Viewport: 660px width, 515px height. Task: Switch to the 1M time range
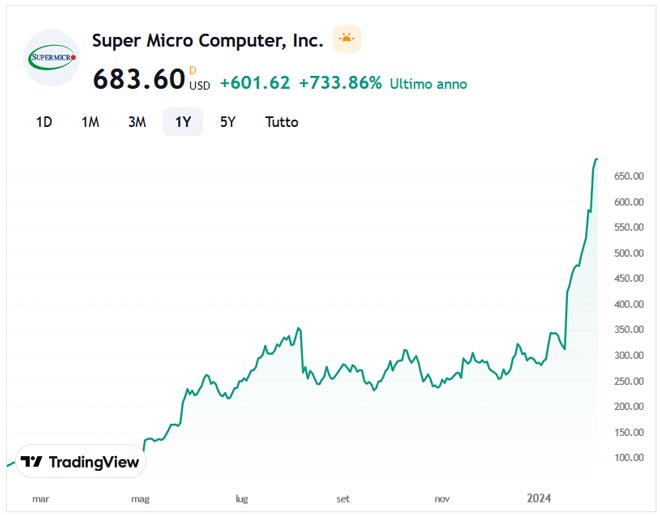[x=90, y=122]
